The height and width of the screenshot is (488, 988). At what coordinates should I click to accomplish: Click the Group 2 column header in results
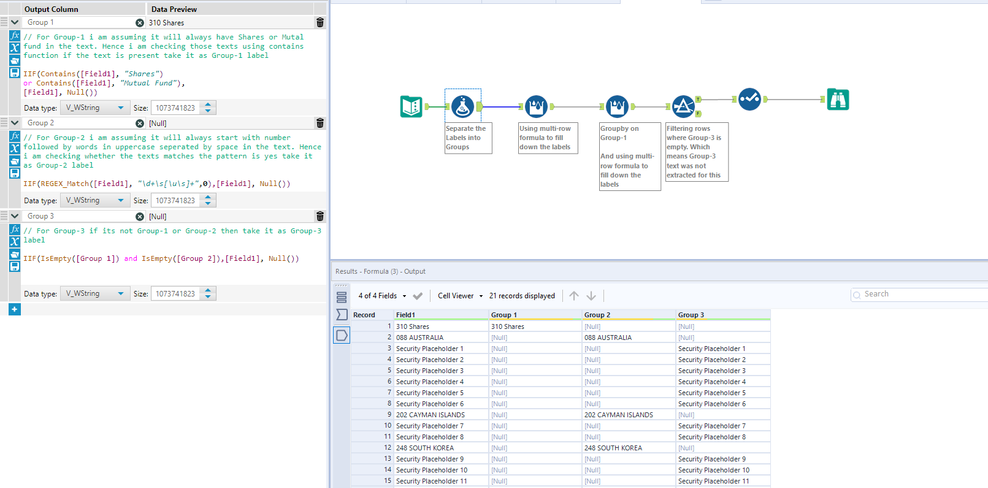point(598,314)
